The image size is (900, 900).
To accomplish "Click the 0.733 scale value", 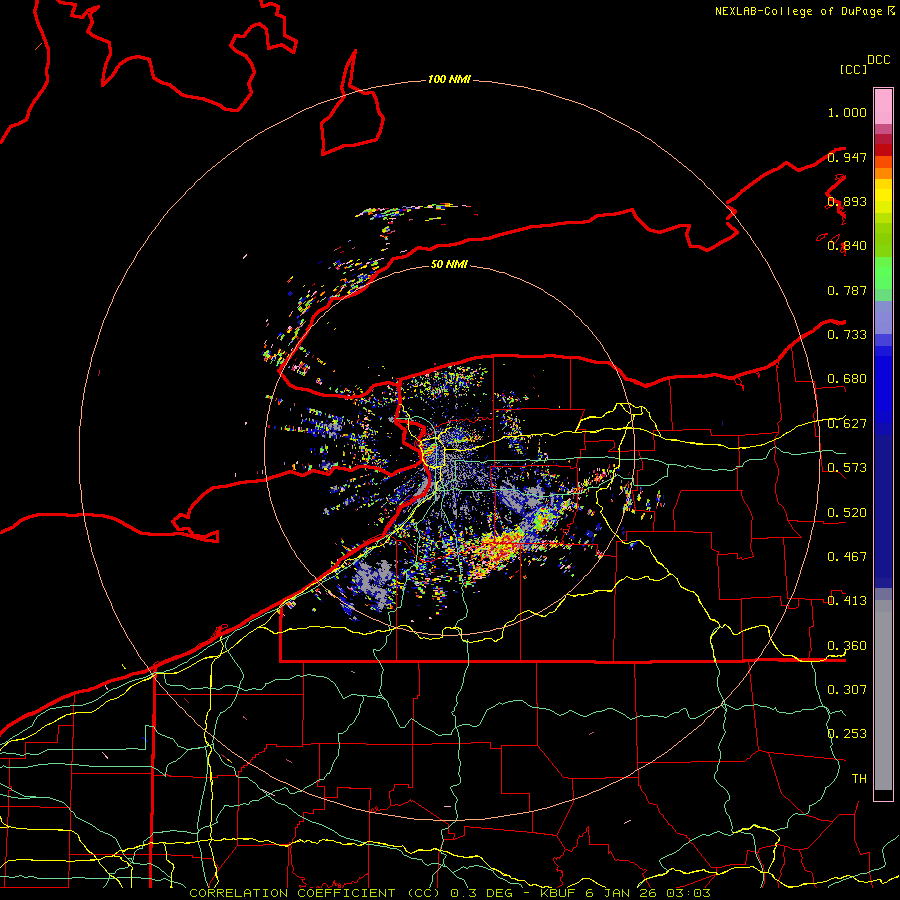I will 847,335.
